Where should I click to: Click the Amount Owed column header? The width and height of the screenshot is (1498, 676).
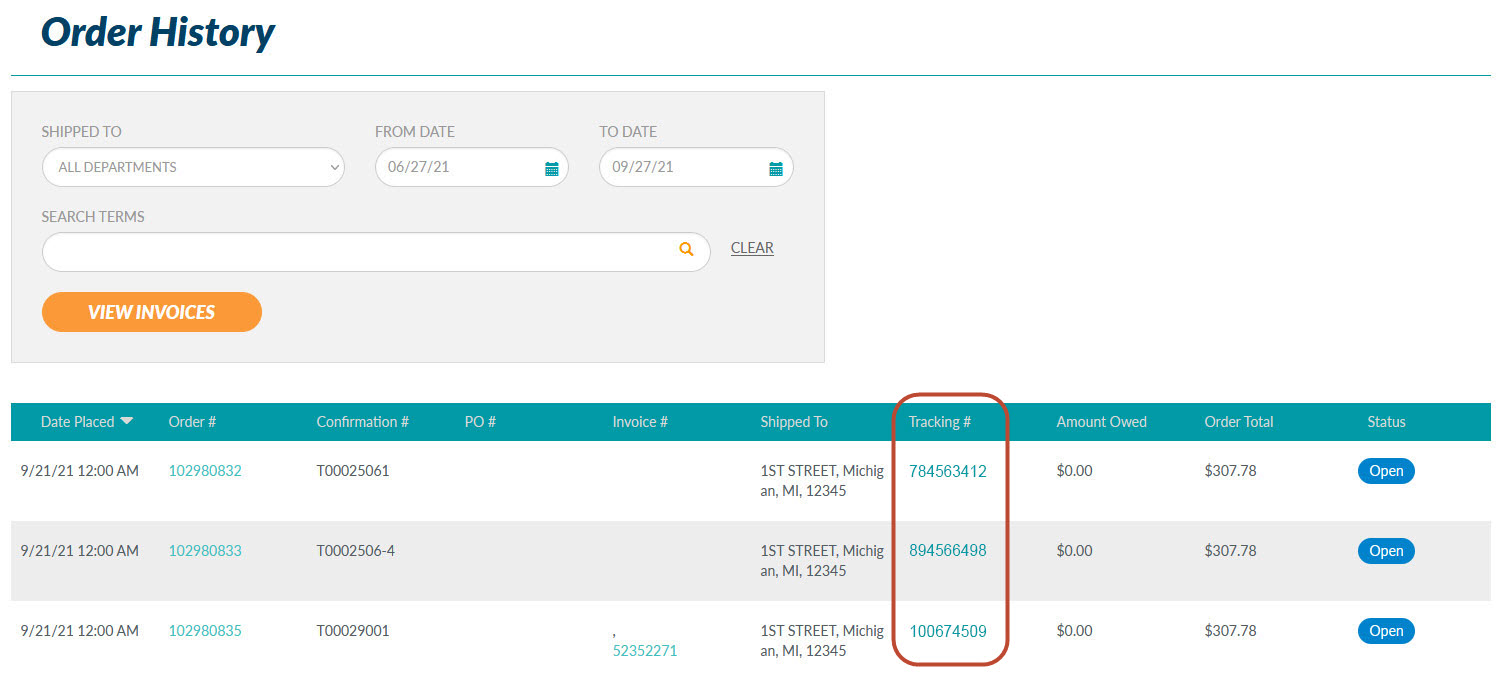tap(1101, 422)
